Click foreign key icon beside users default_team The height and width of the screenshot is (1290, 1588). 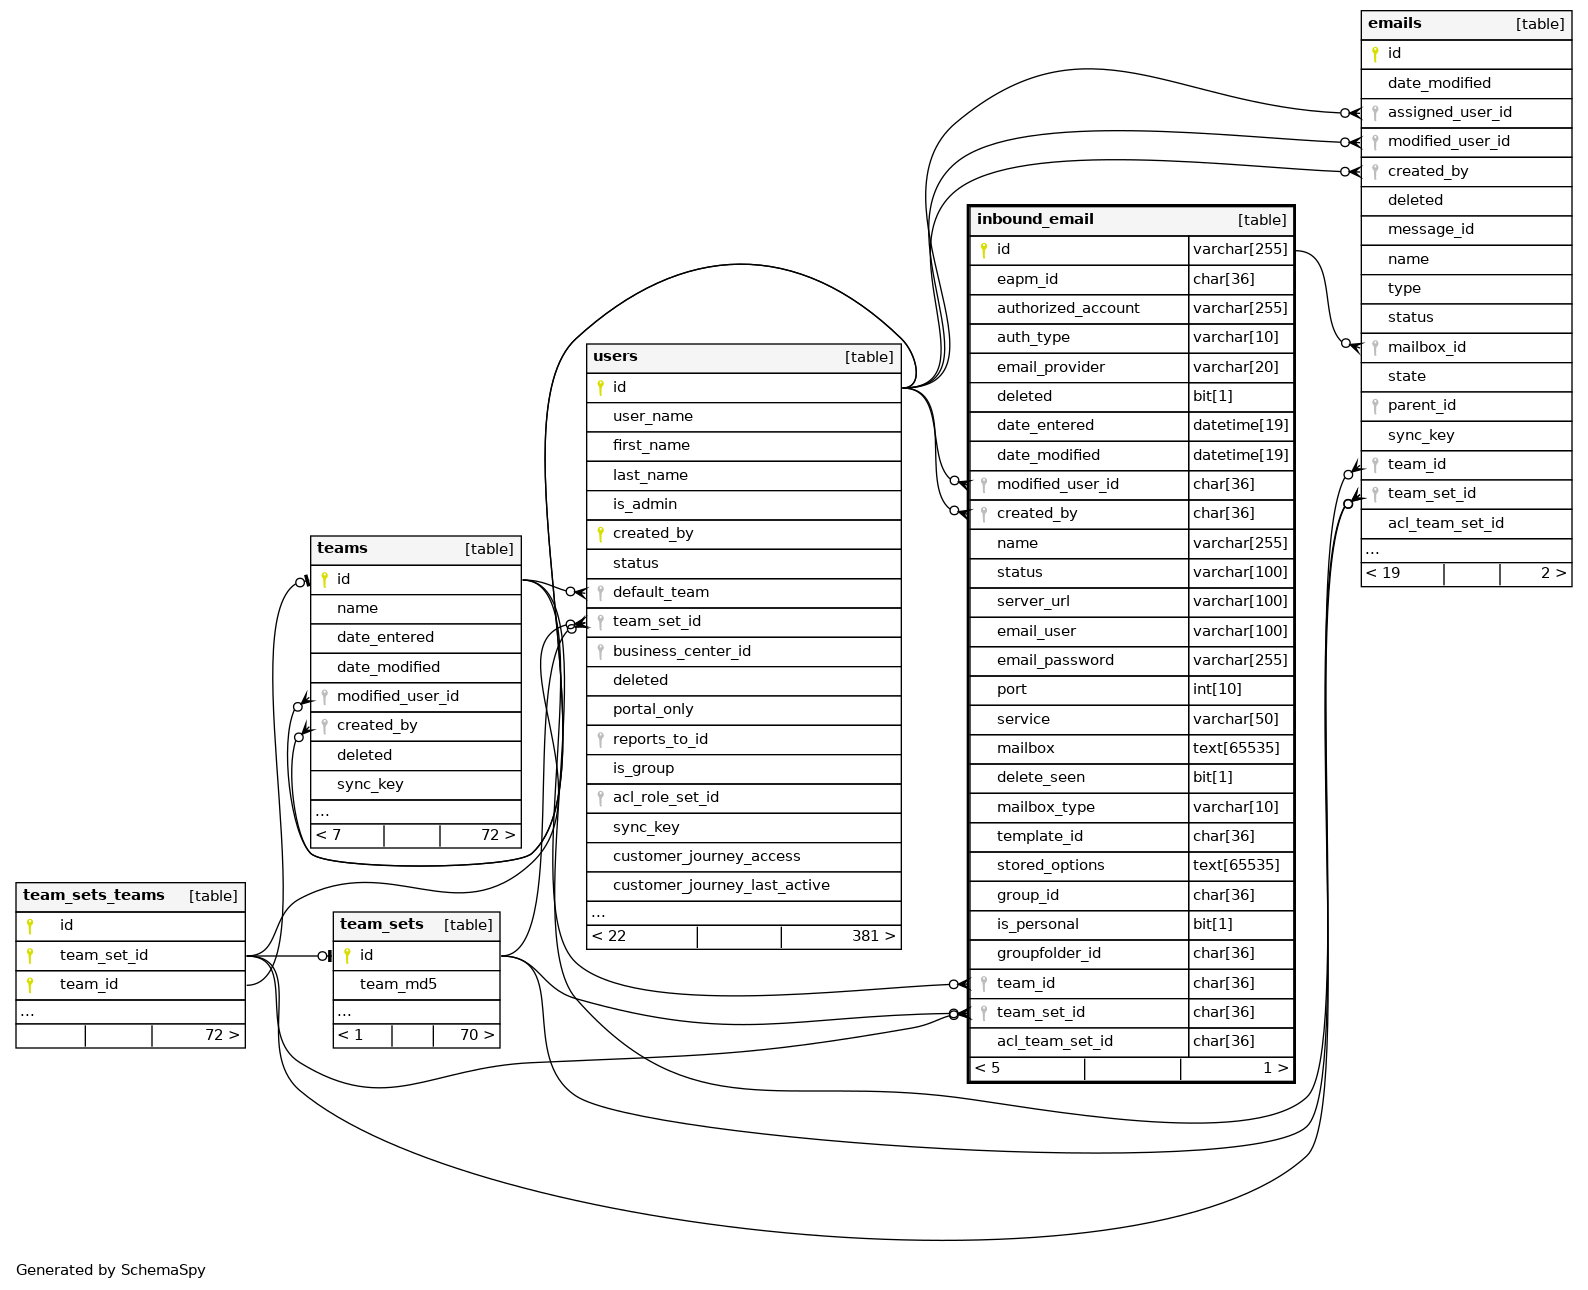click(x=600, y=593)
